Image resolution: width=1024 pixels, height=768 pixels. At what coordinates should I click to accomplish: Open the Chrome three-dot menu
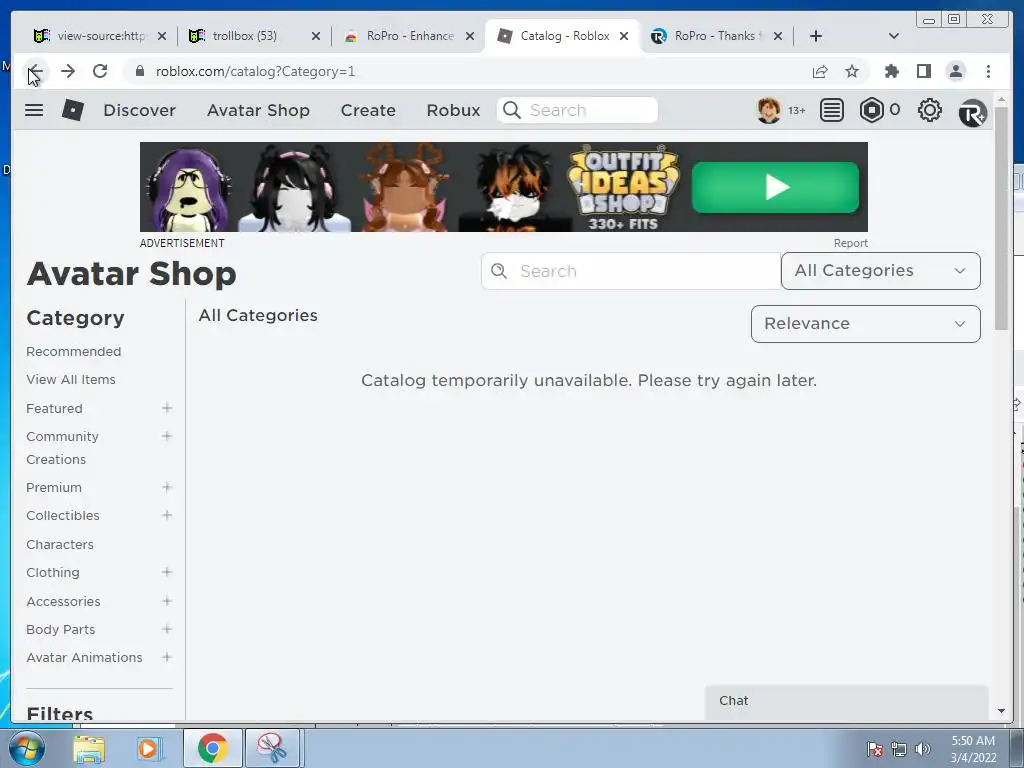coord(988,71)
